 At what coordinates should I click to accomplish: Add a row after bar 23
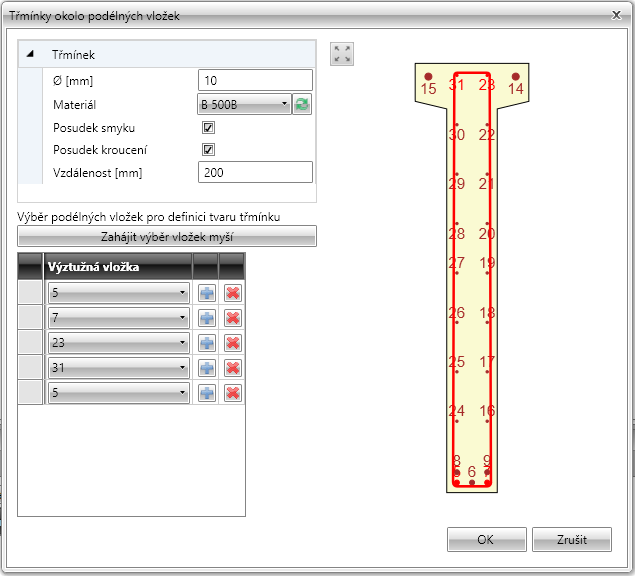coord(207,343)
